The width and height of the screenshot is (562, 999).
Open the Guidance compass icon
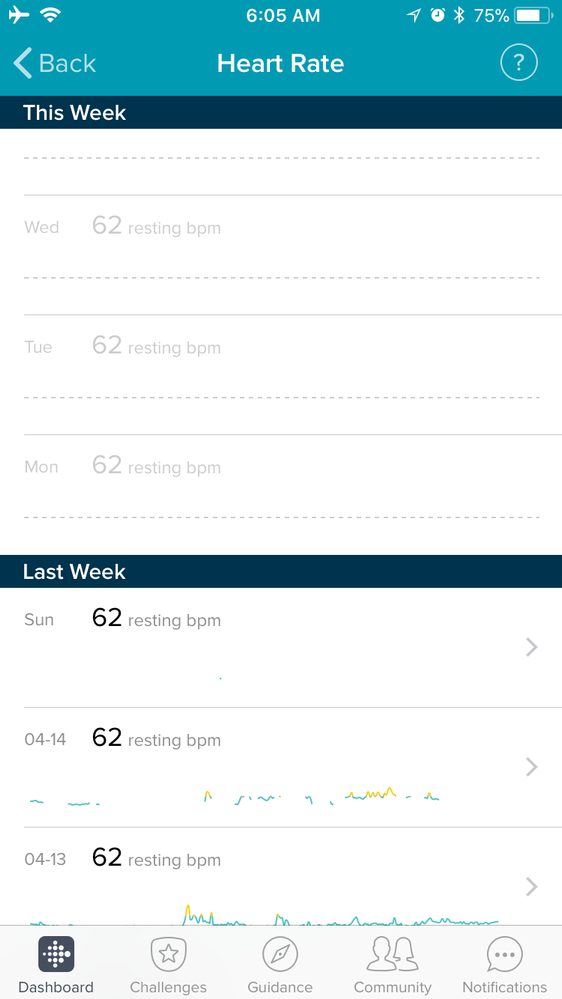(280, 954)
